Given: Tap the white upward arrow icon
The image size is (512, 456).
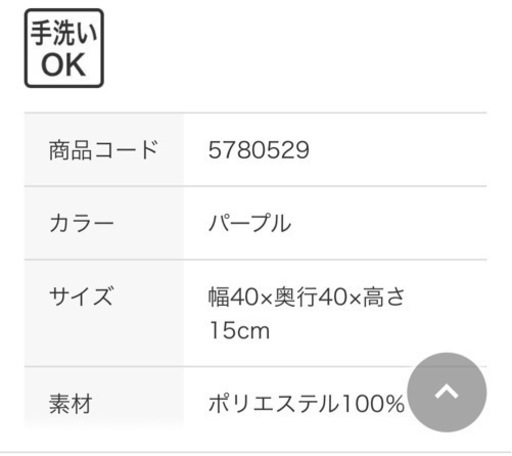Looking at the screenshot, I should (447, 392).
